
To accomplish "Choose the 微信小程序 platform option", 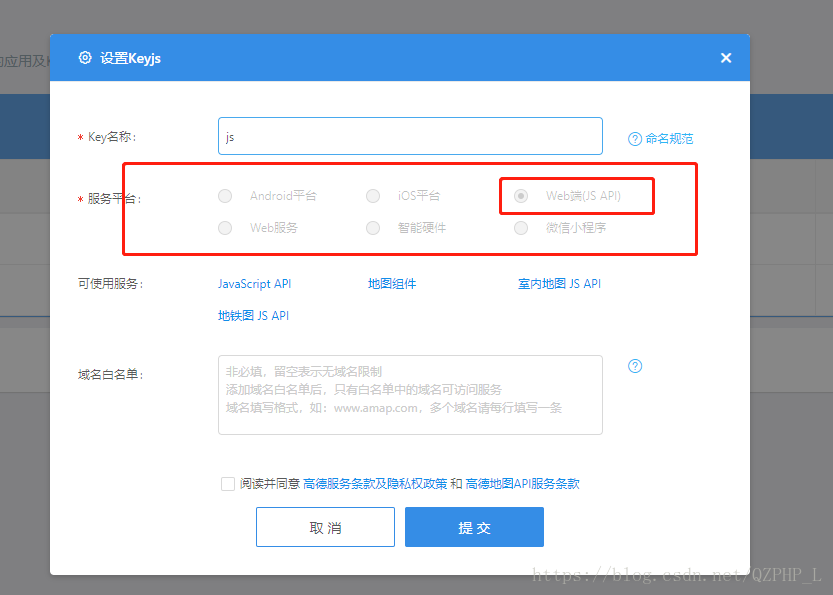I will [x=521, y=228].
